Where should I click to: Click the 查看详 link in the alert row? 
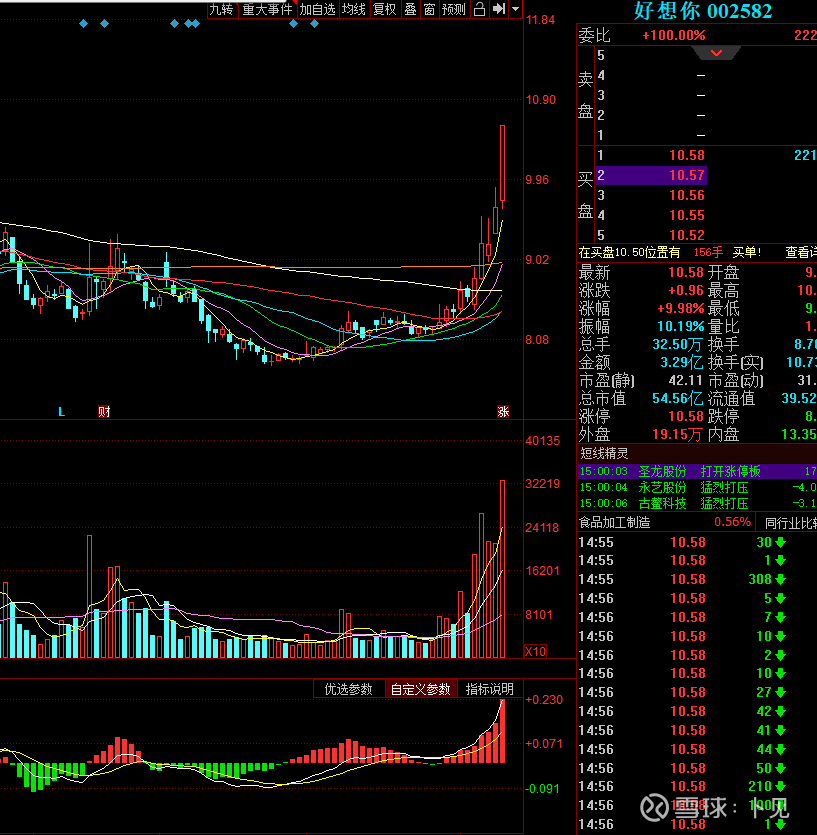coord(800,252)
